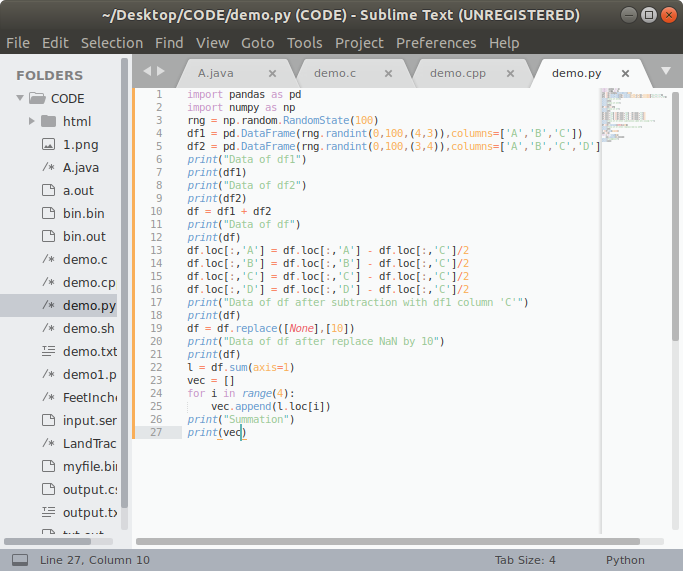This screenshot has width=683, height=571.
Task: Open demo.py in the sidebar
Action: tap(89, 305)
